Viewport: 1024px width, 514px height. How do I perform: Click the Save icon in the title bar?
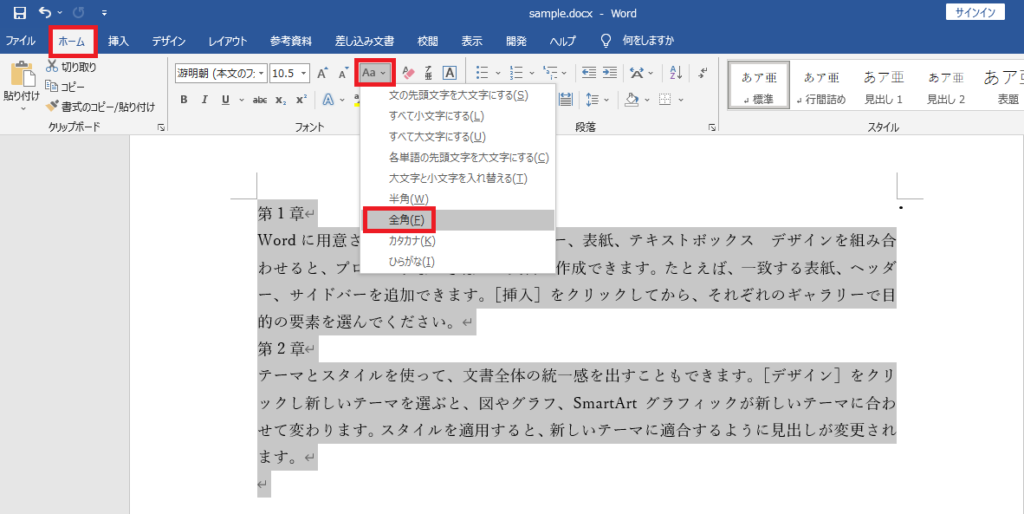[x=20, y=12]
